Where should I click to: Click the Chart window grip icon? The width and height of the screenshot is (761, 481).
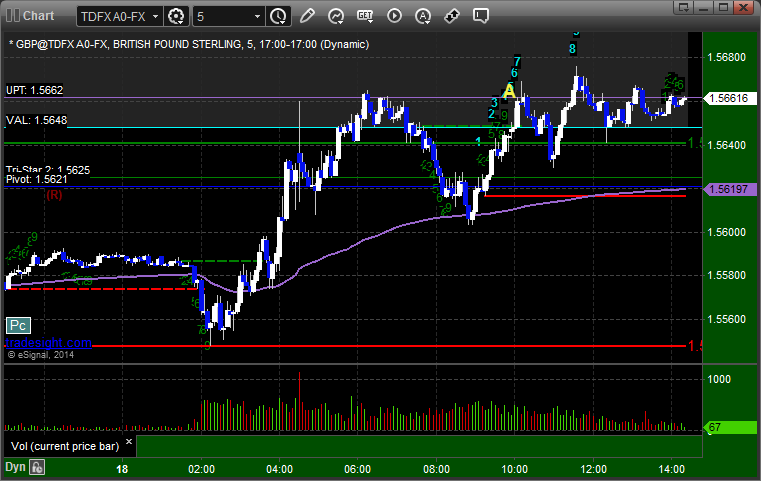[13, 16]
